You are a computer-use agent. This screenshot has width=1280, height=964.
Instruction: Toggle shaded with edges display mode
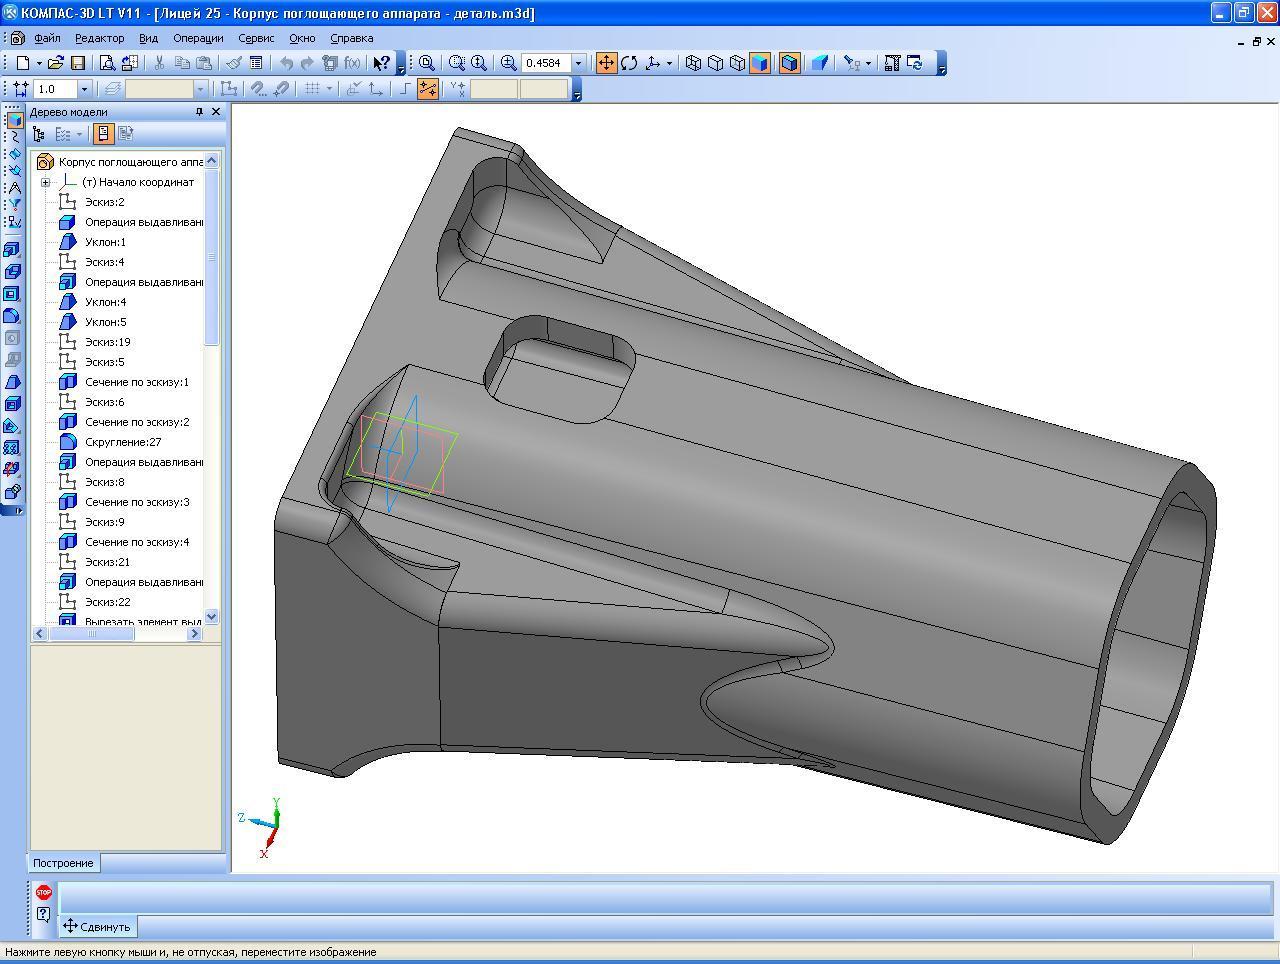pyautogui.click(x=789, y=63)
